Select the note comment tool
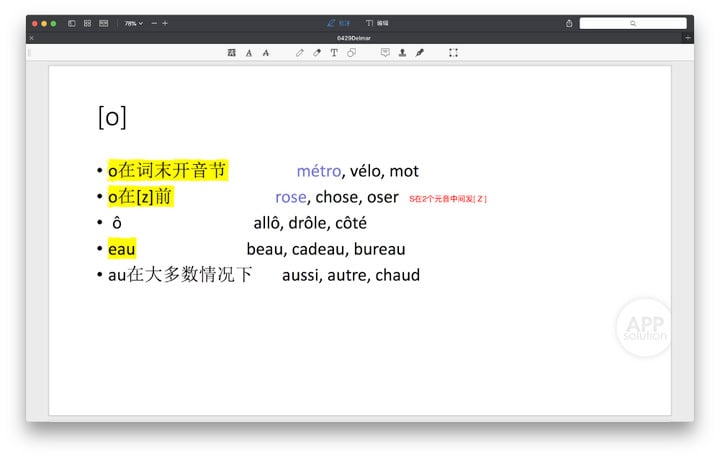The width and height of the screenshot is (720, 459). (x=385, y=53)
